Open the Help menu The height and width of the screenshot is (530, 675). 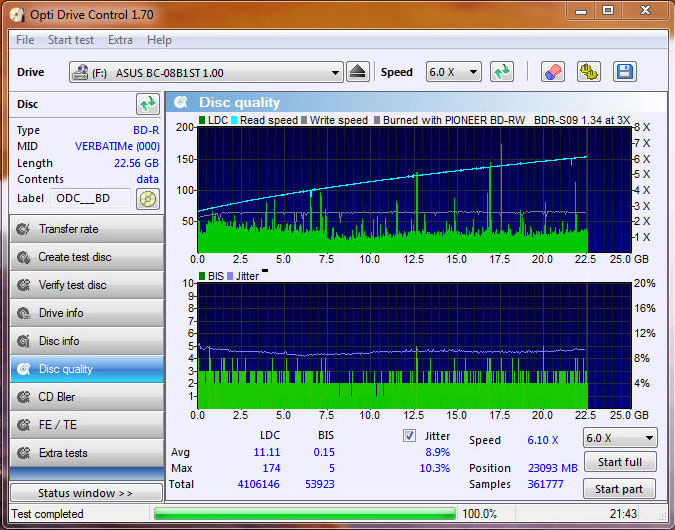(x=159, y=40)
